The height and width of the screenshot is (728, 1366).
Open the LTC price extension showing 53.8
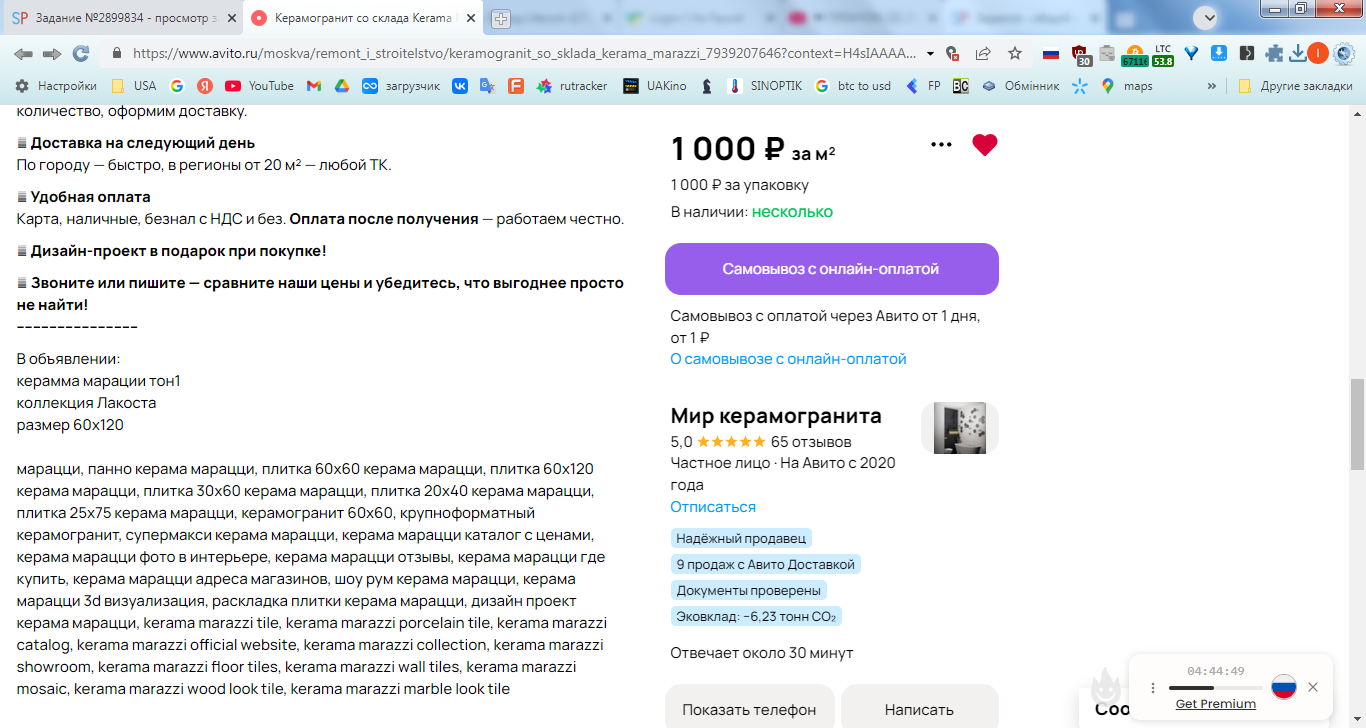pos(1162,55)
